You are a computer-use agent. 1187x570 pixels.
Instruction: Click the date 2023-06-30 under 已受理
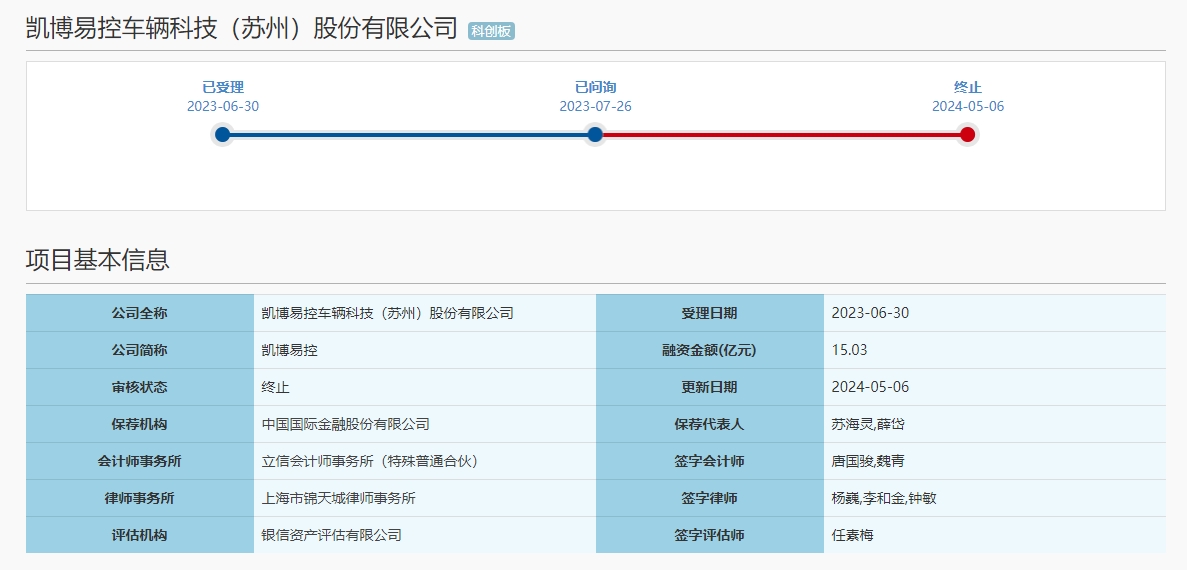tap(223, 107)
